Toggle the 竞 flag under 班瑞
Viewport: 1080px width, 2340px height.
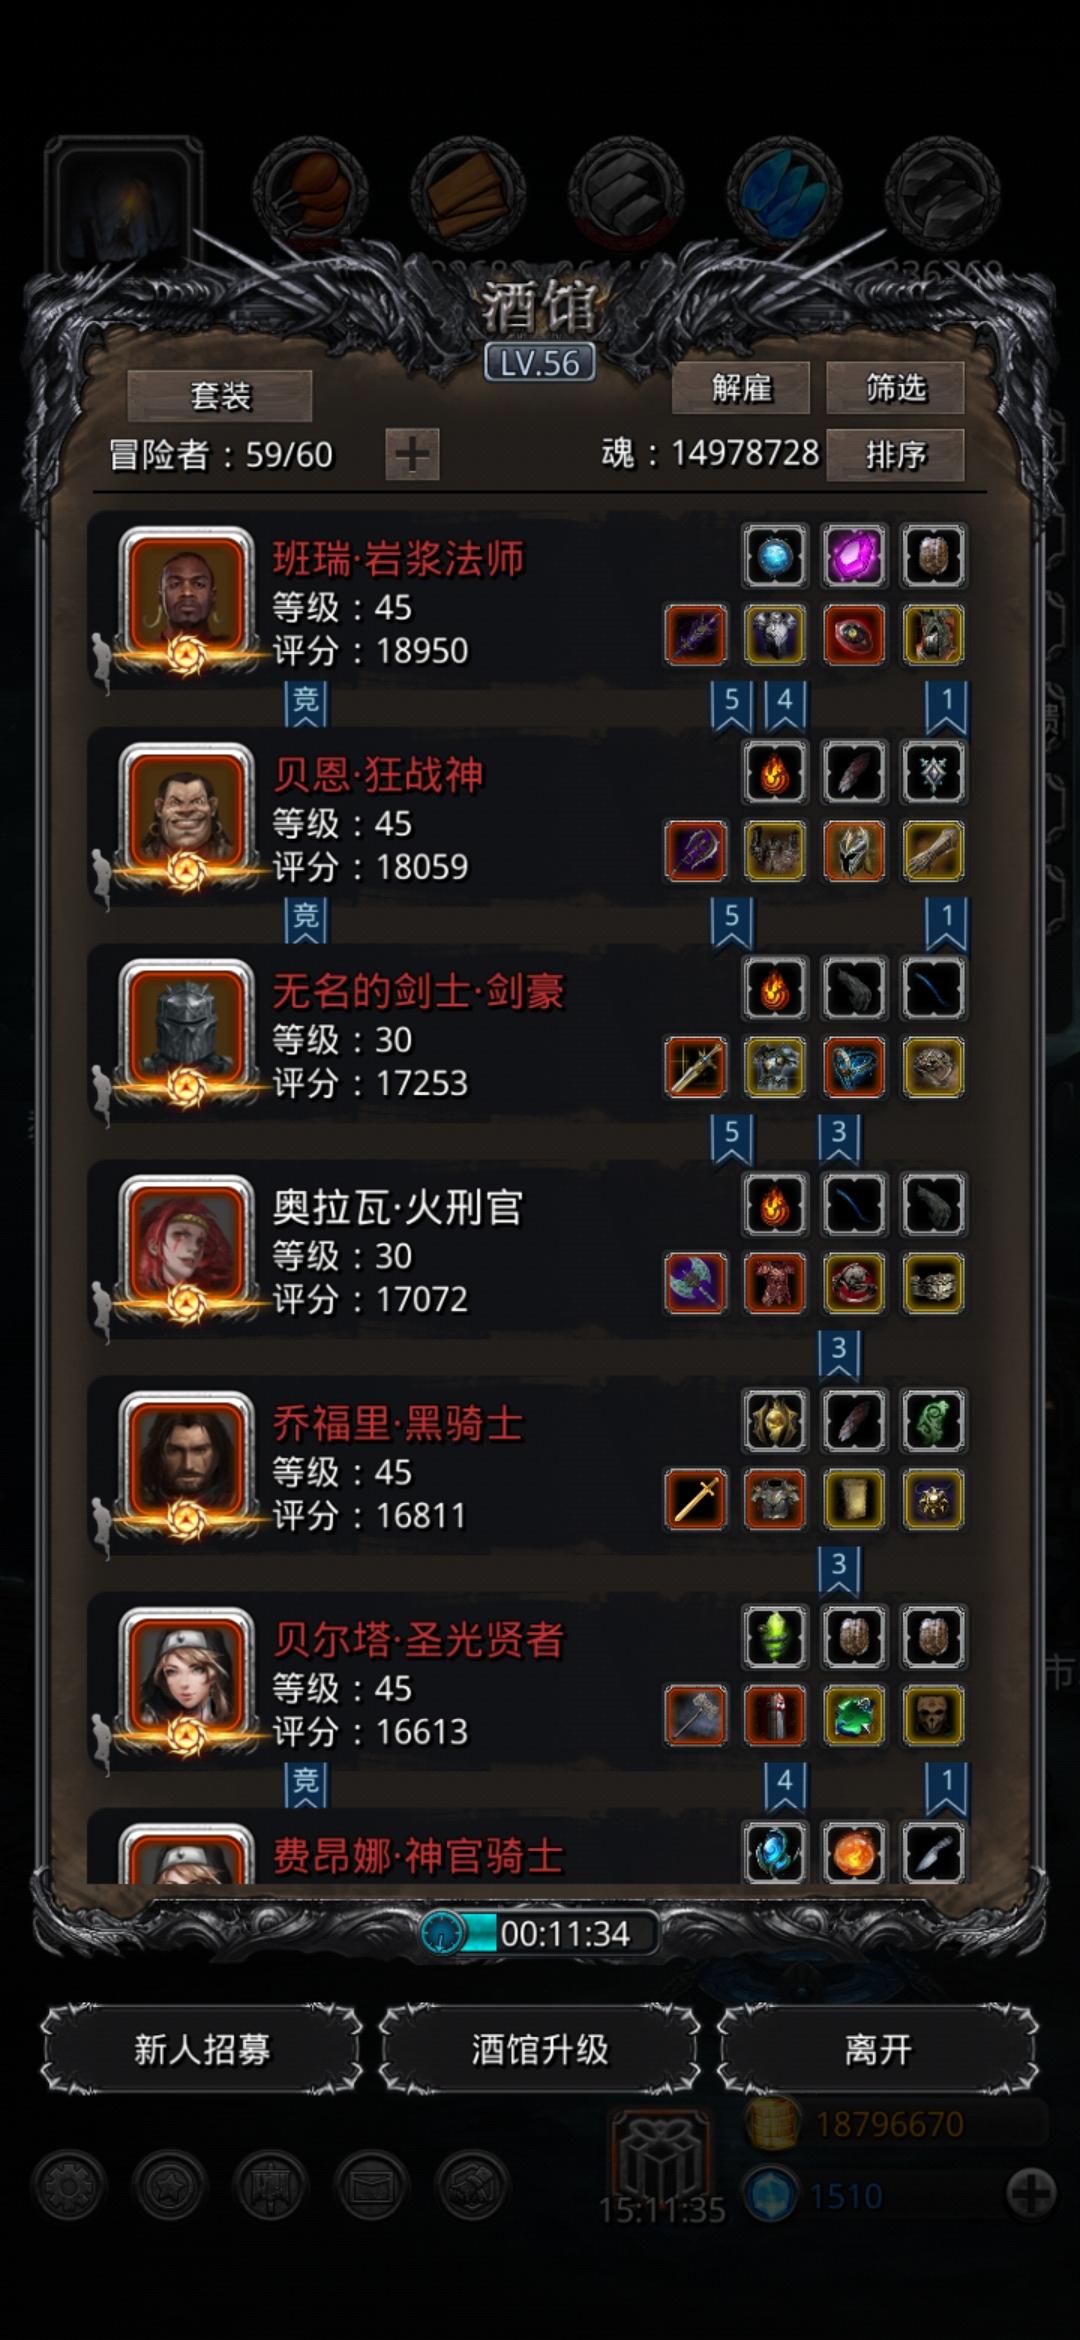[305, 703]
